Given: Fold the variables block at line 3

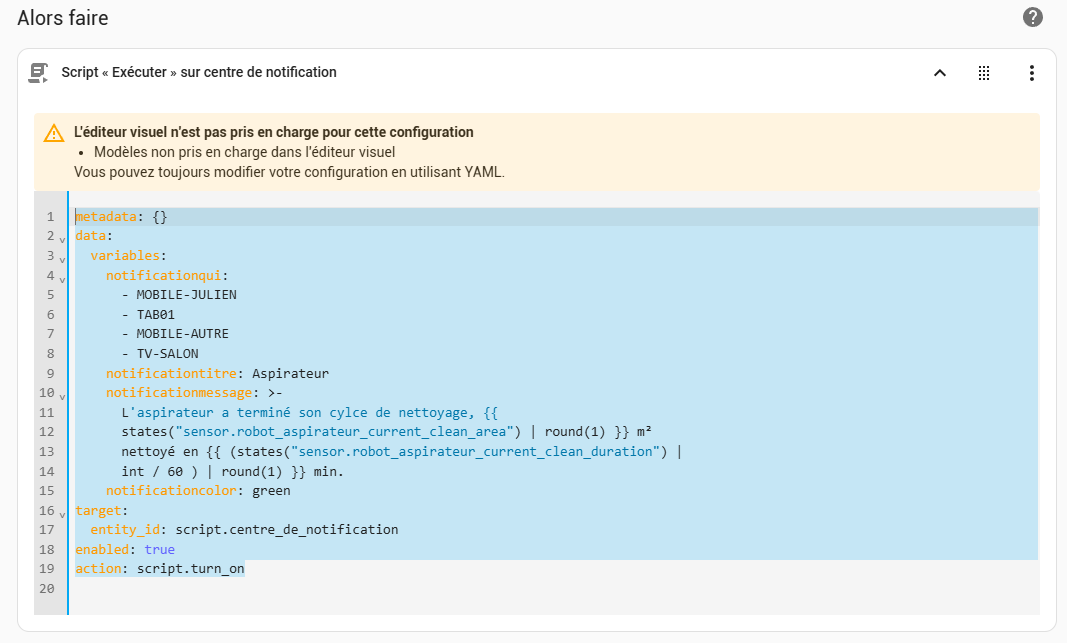Looking at the screenshot, I should [x=62, y=259].
